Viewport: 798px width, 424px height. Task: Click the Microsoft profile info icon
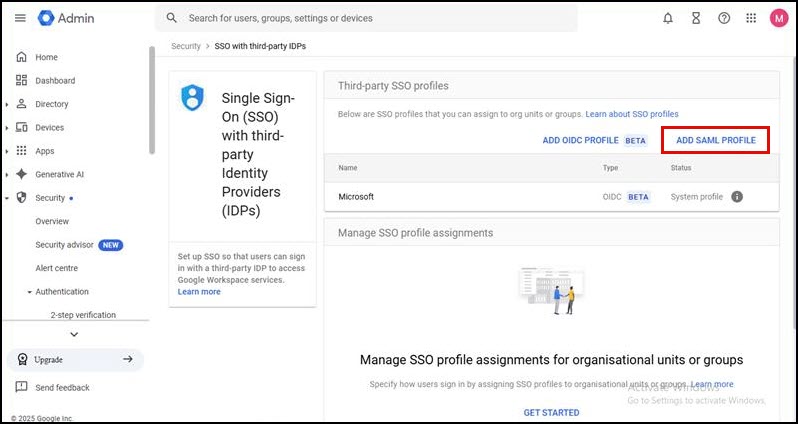(x=737, y=197)
